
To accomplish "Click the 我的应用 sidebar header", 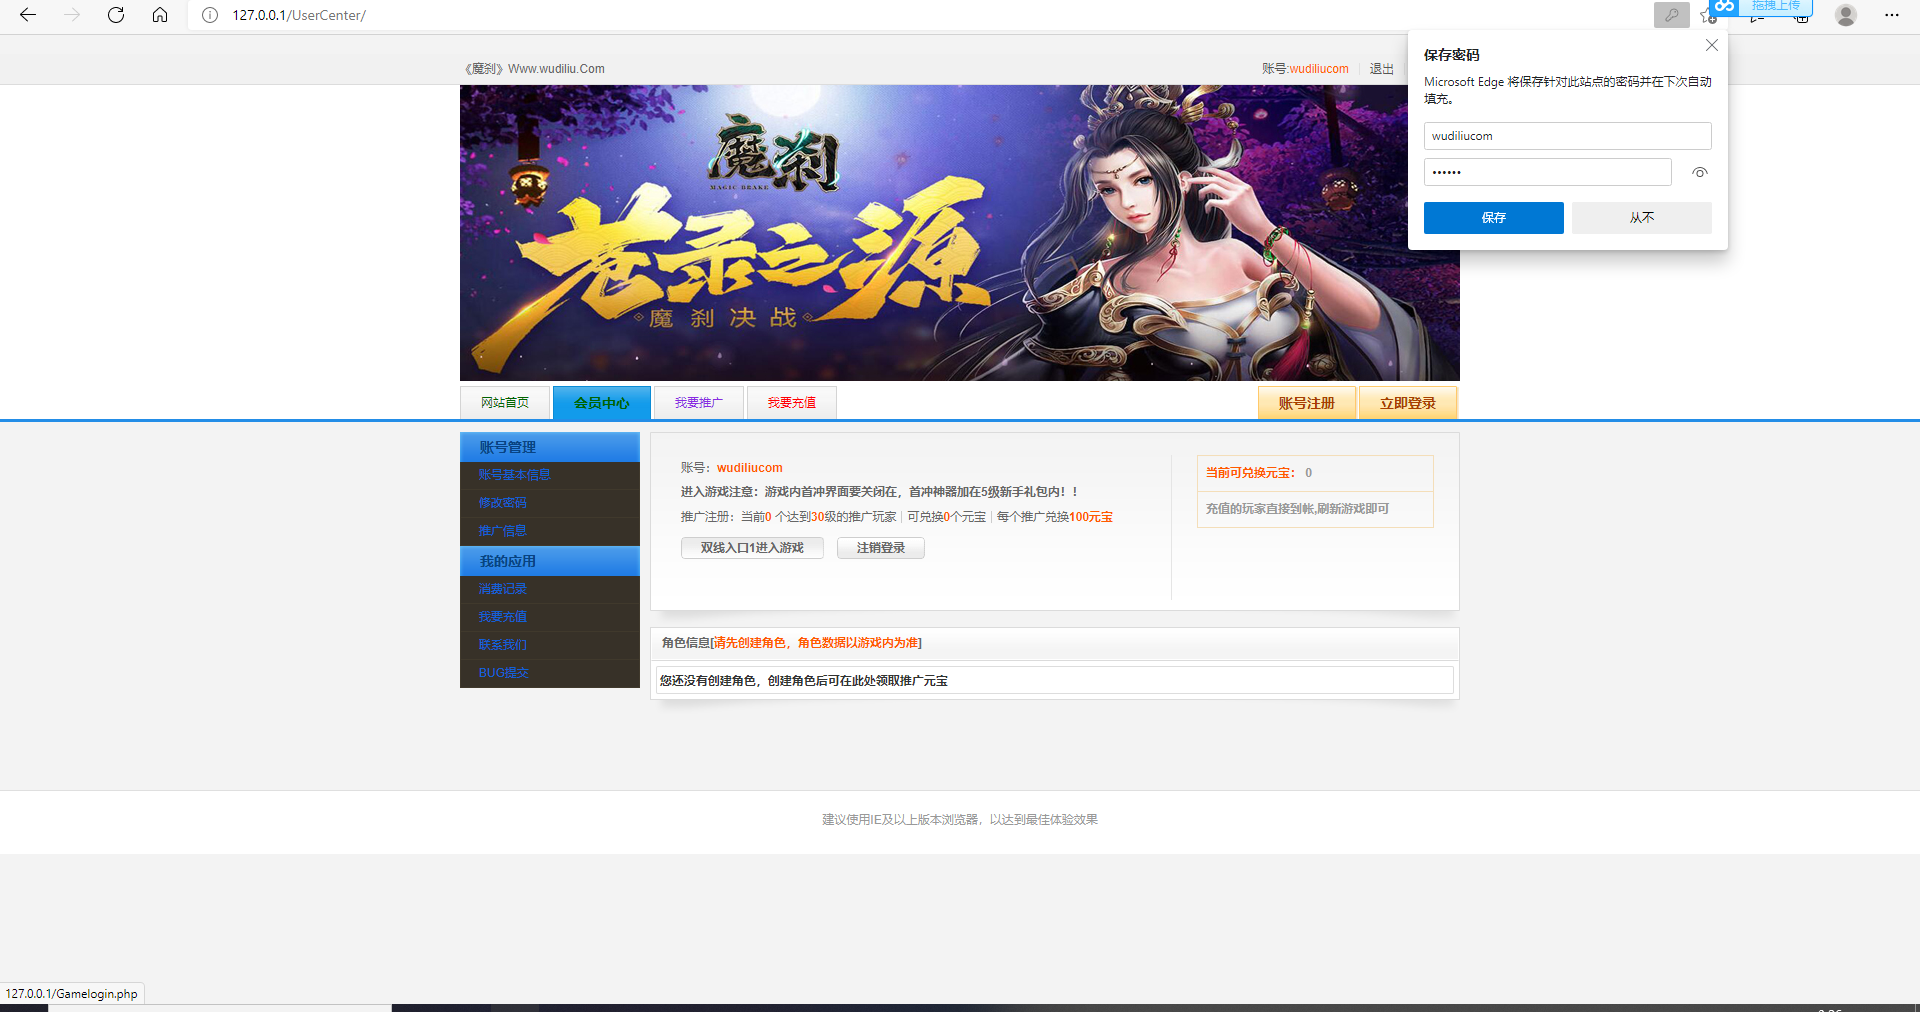I will click(550, 561).
